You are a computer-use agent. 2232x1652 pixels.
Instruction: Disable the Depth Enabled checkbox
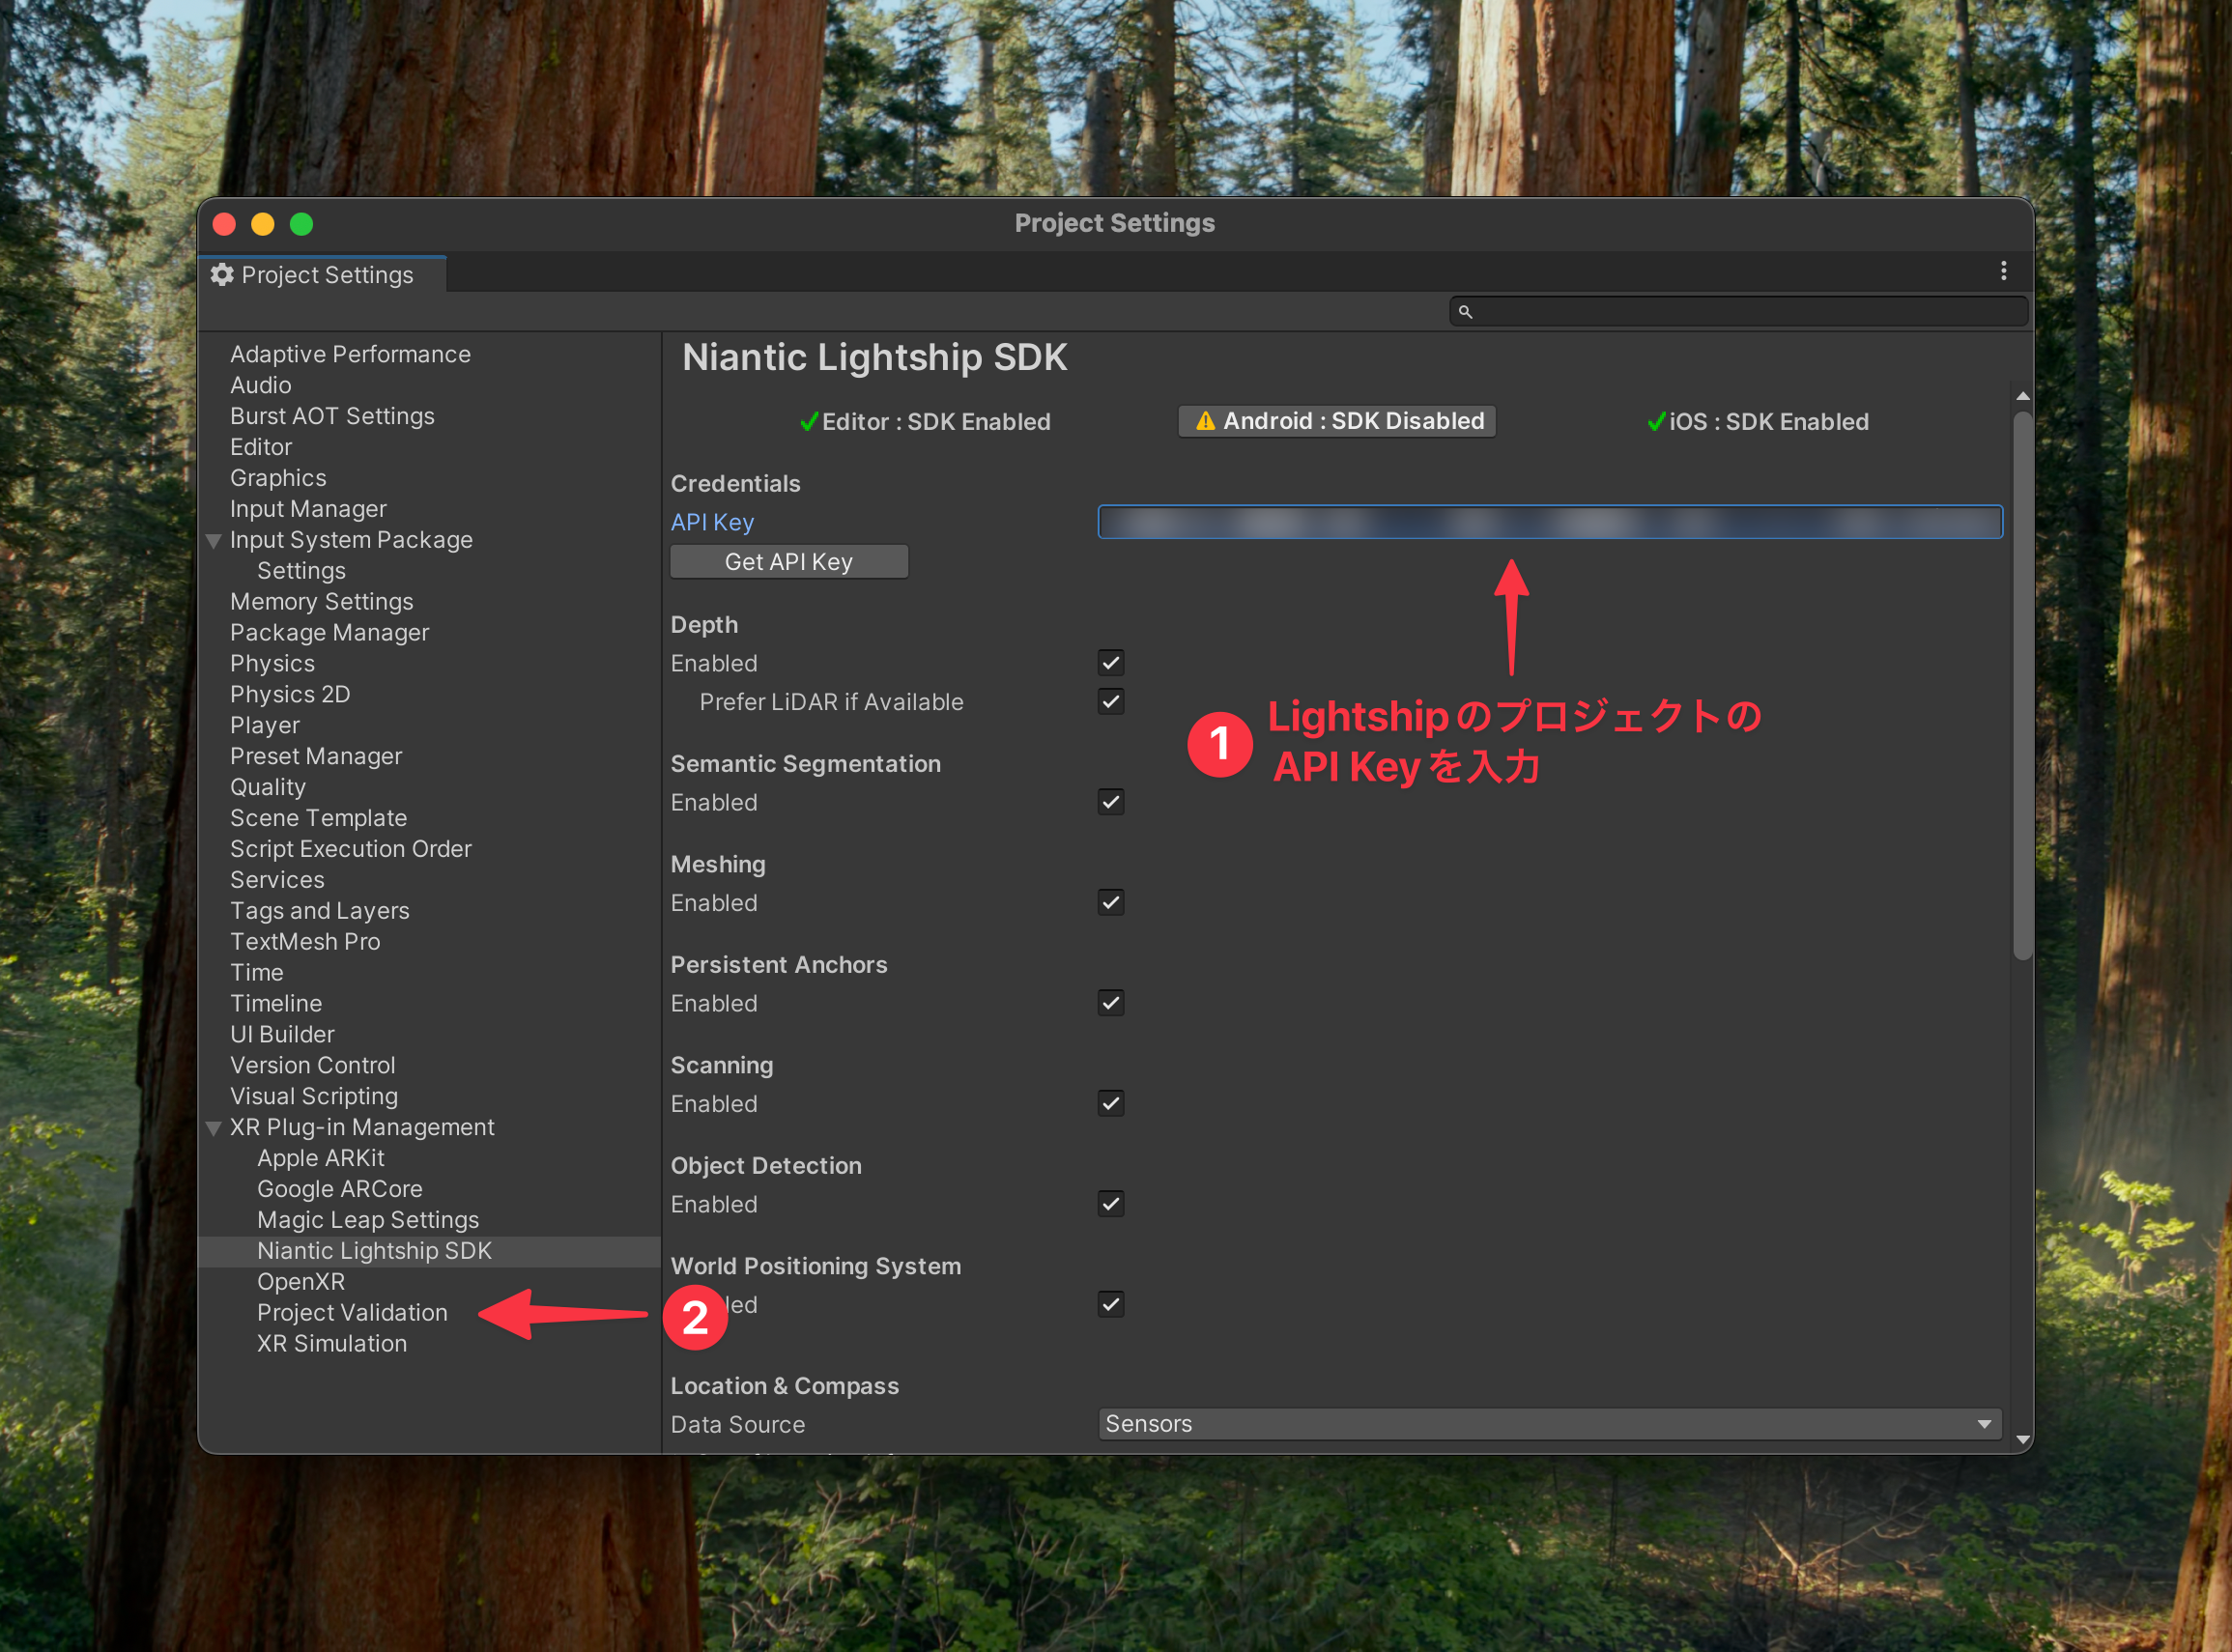[x=1111, y=663]
